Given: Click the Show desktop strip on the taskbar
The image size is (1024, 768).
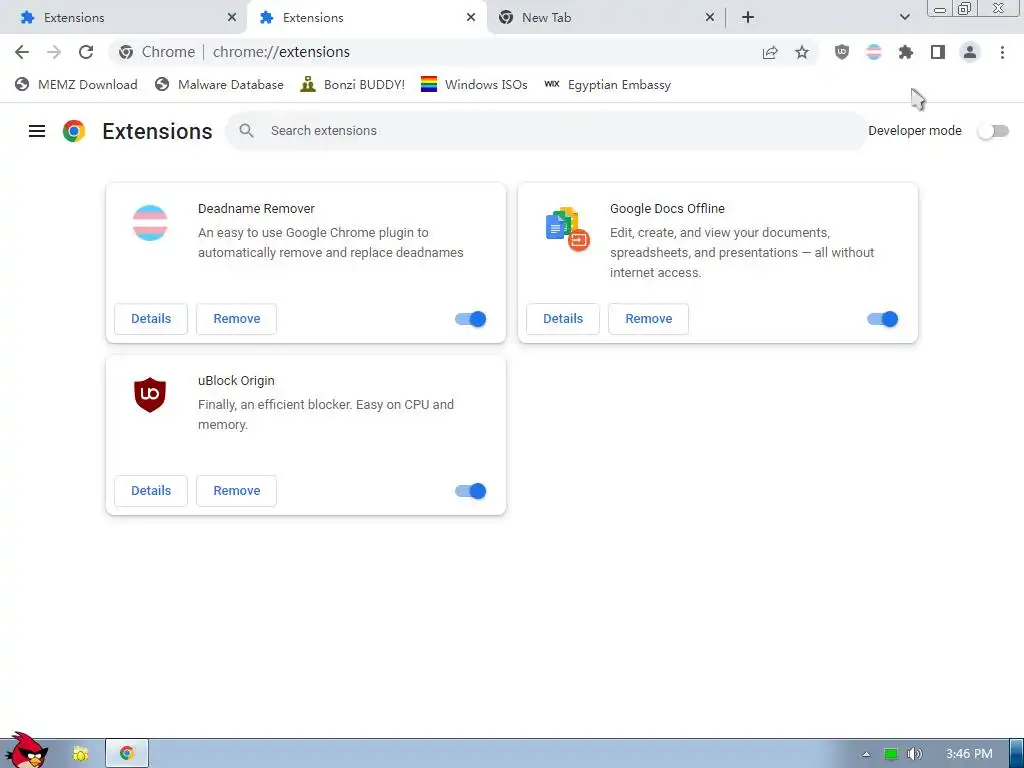Looking at the screenshot, I should (1016, 754).
